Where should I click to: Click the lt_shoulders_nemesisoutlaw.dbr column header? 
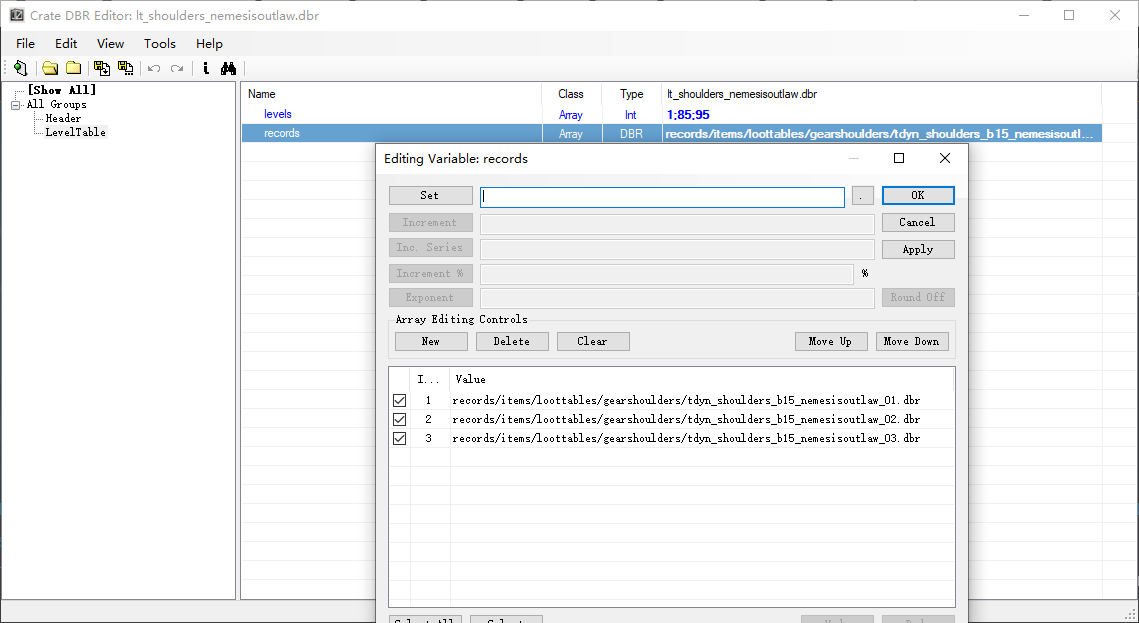coord(882,94)
